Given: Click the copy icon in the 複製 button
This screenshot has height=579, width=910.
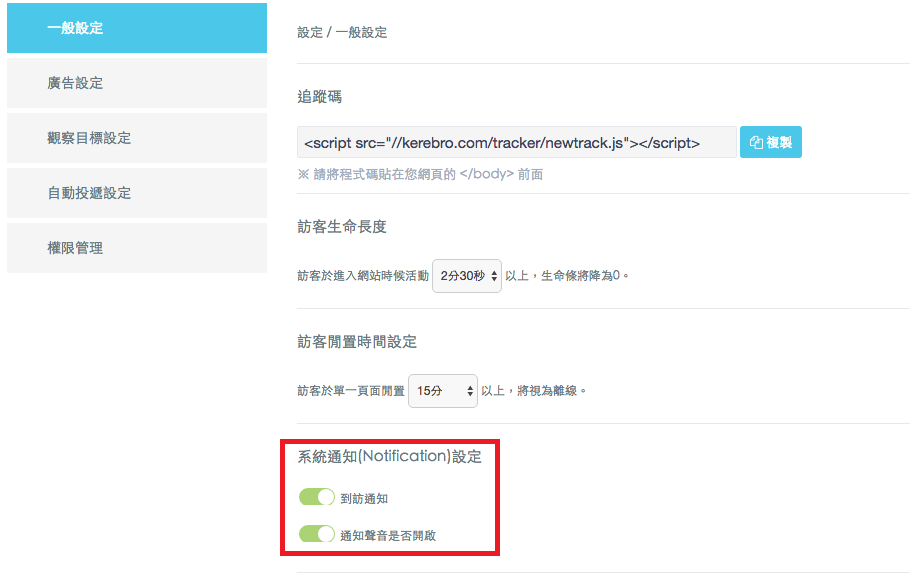Looking at the screenshot, I should tap(756, 143).
